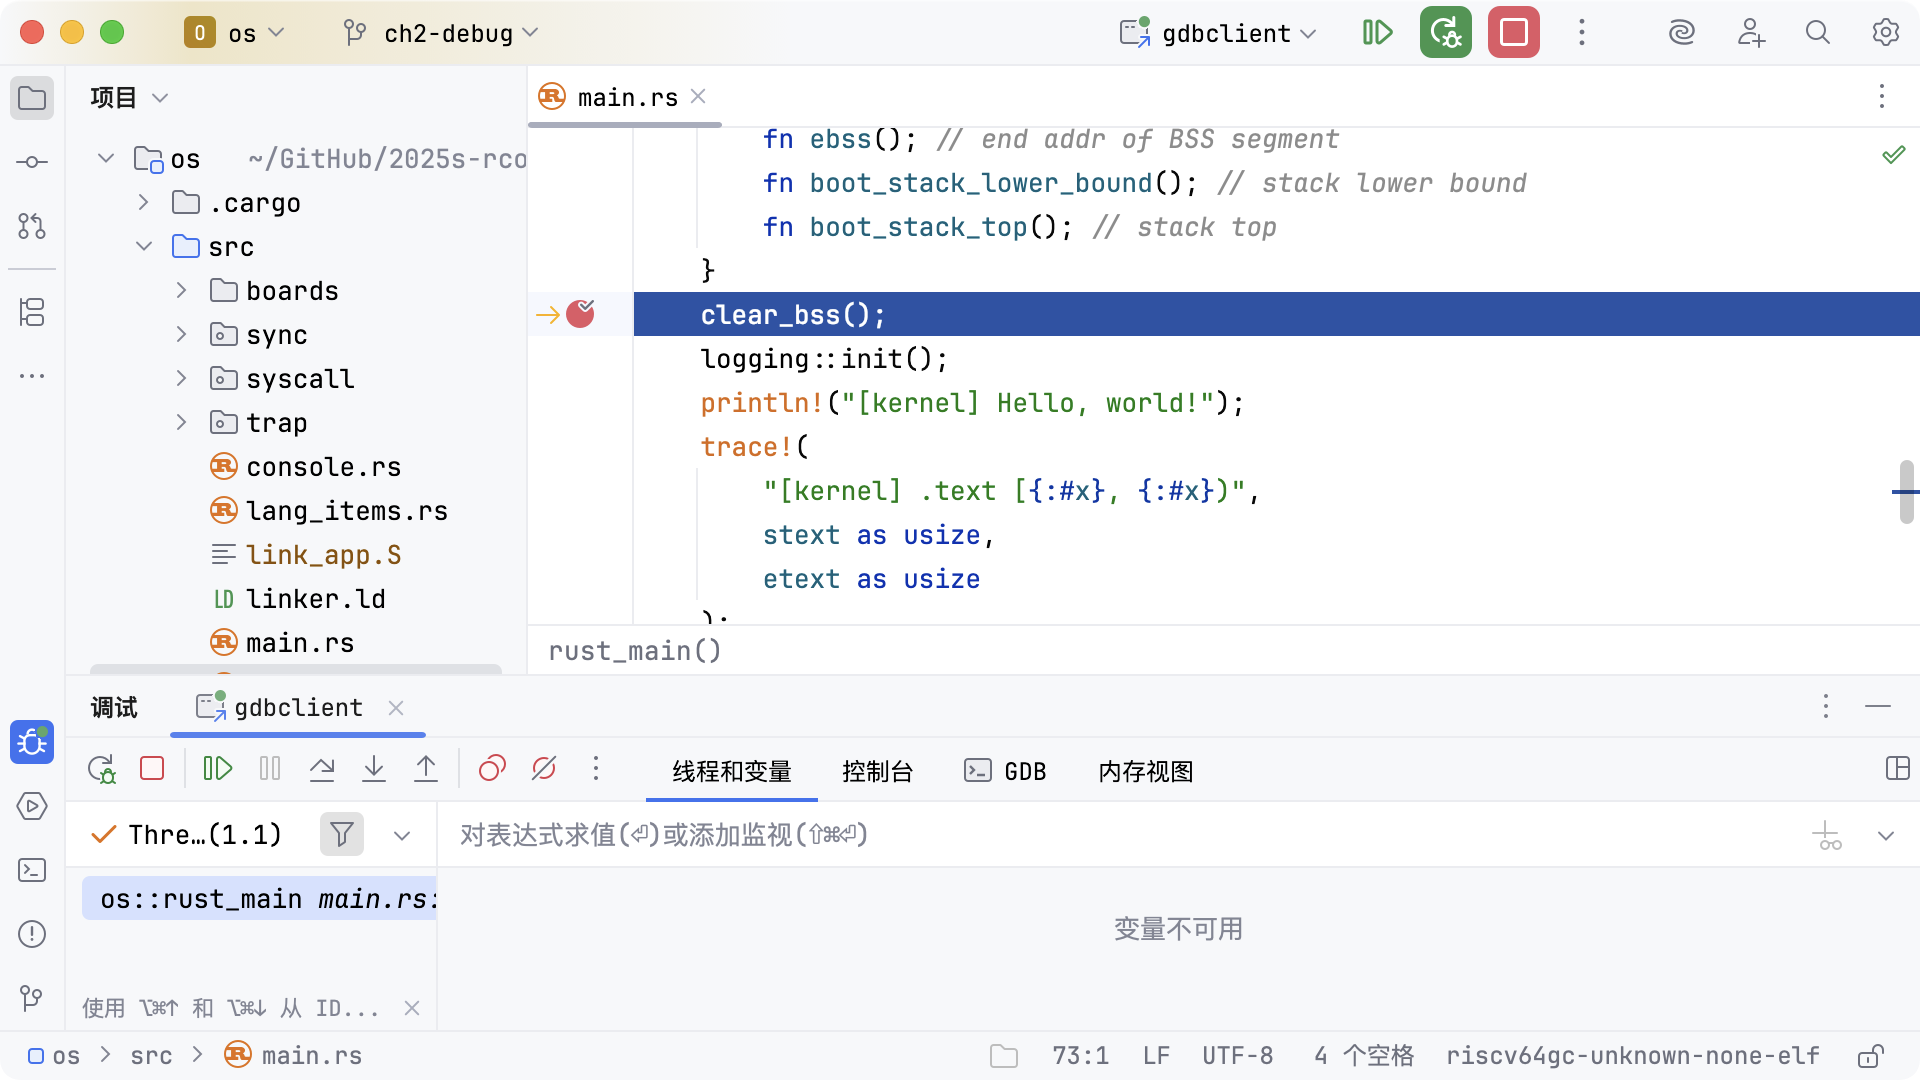Click Step Over in debug toolbar
The width and height of the screenshot is (1920, 1080).
[x=322, y=769]
